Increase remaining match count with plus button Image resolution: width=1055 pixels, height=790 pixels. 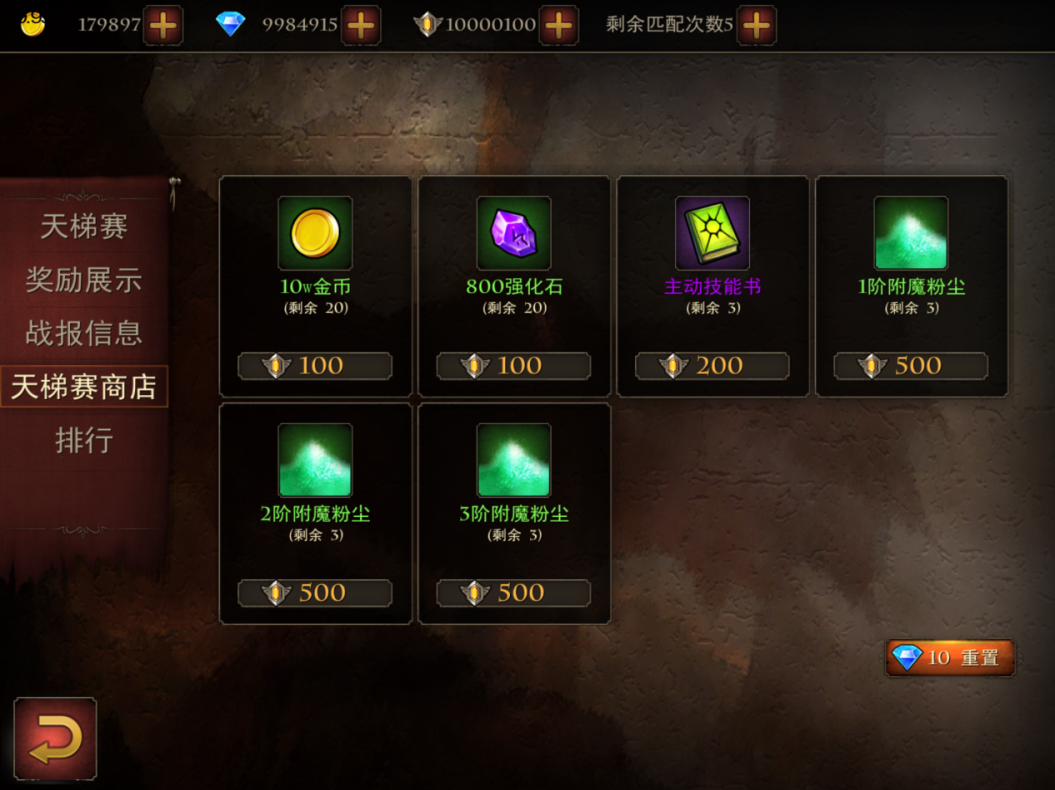tap(757, 26)
